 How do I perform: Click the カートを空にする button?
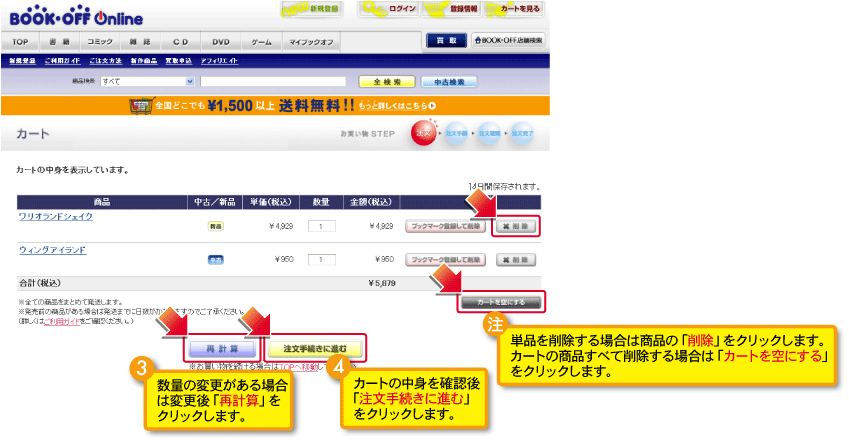(501, 302)
